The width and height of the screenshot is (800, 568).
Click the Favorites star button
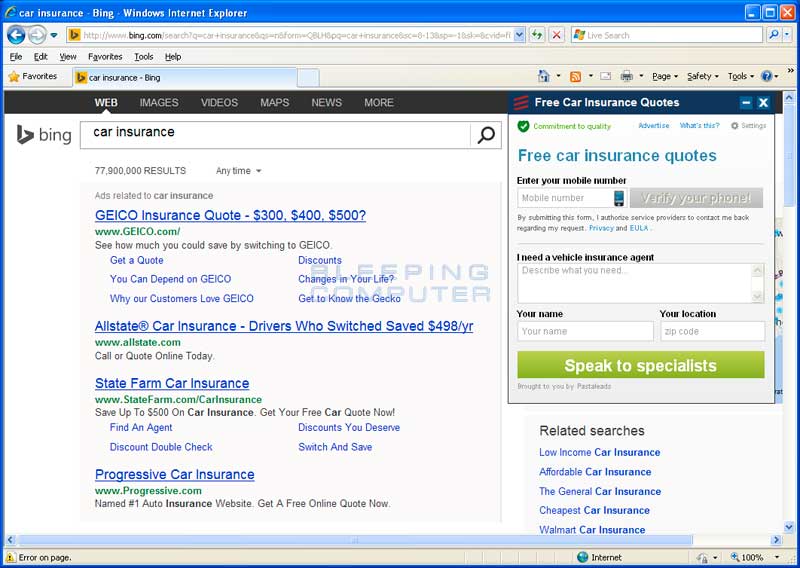33,77
